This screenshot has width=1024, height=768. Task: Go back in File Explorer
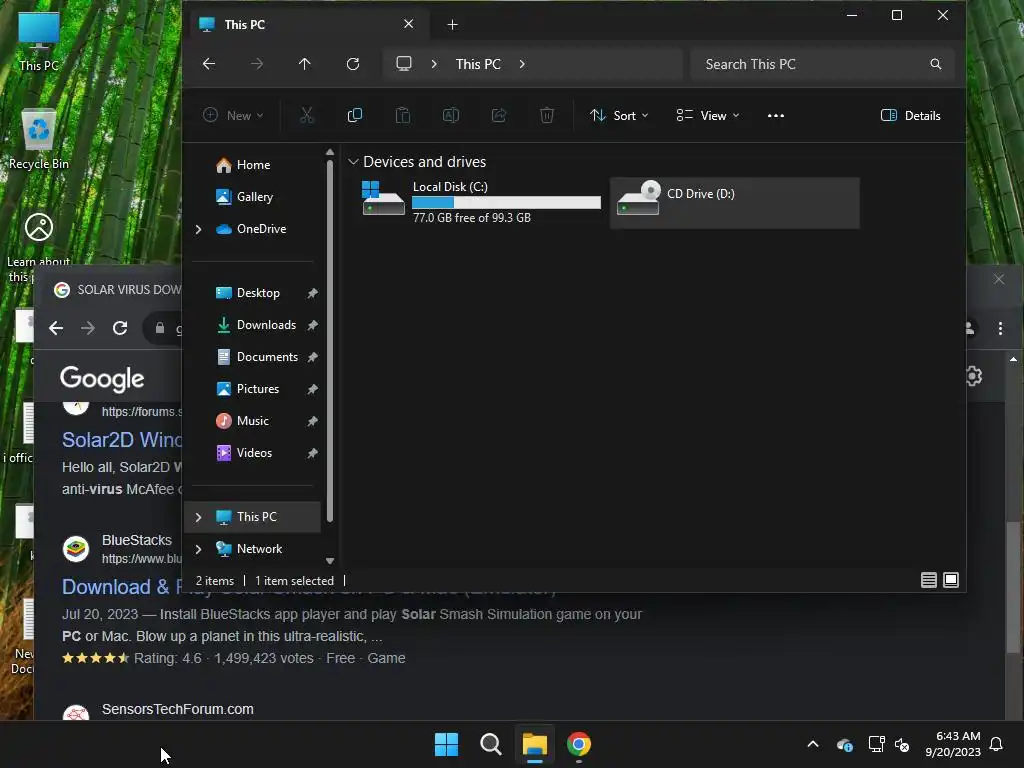[x=209, y=64]
